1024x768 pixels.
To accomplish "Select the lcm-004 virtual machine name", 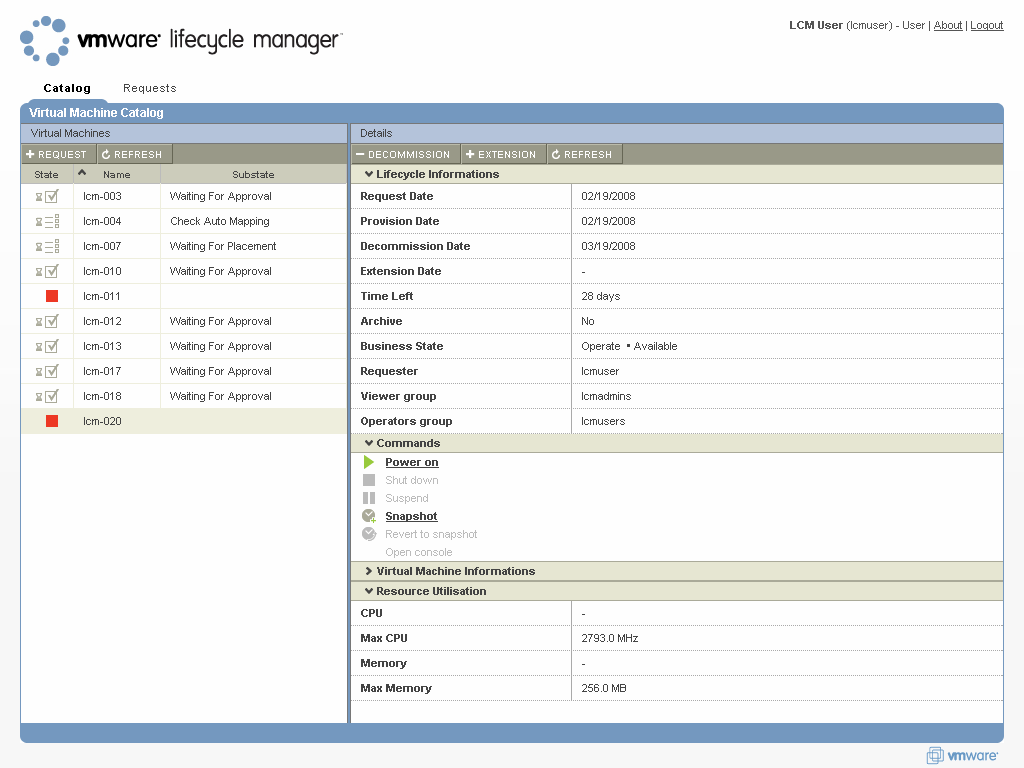I will [x=102, y=221].
